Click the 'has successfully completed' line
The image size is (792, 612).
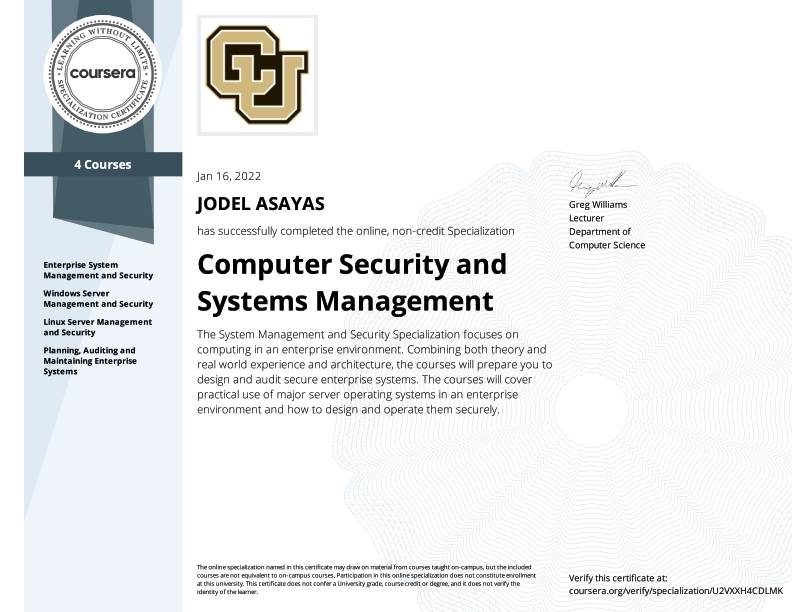click(x=356, y=231)
